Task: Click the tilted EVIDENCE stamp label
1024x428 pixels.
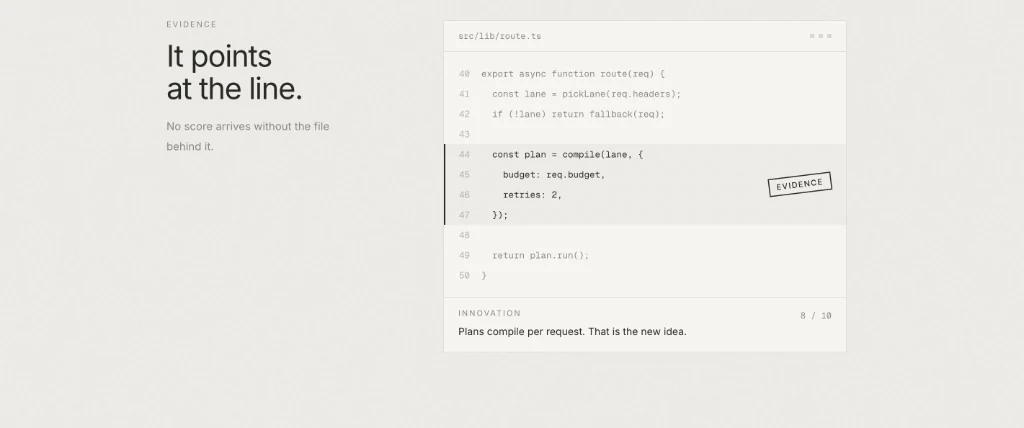Action: 799,184
